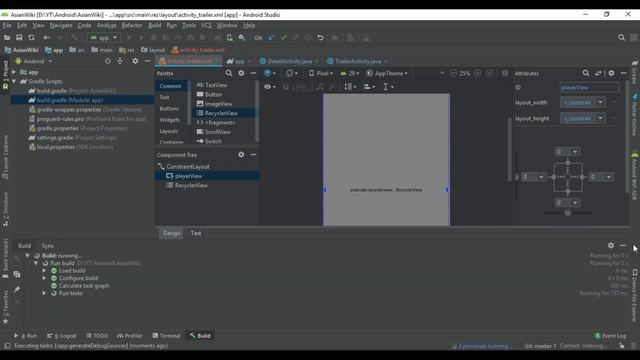
Task: Open the layout_height dropdown arrow
Action: point(600,118)
